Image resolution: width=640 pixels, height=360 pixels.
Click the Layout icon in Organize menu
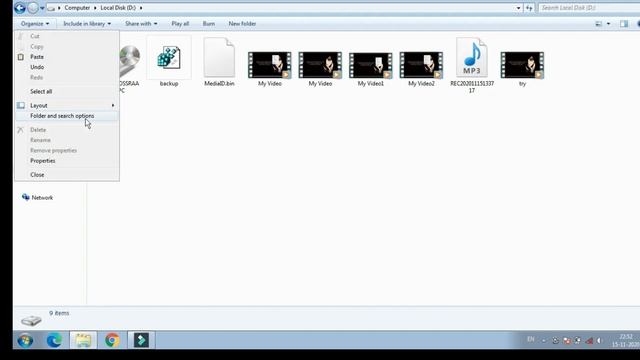21,105
